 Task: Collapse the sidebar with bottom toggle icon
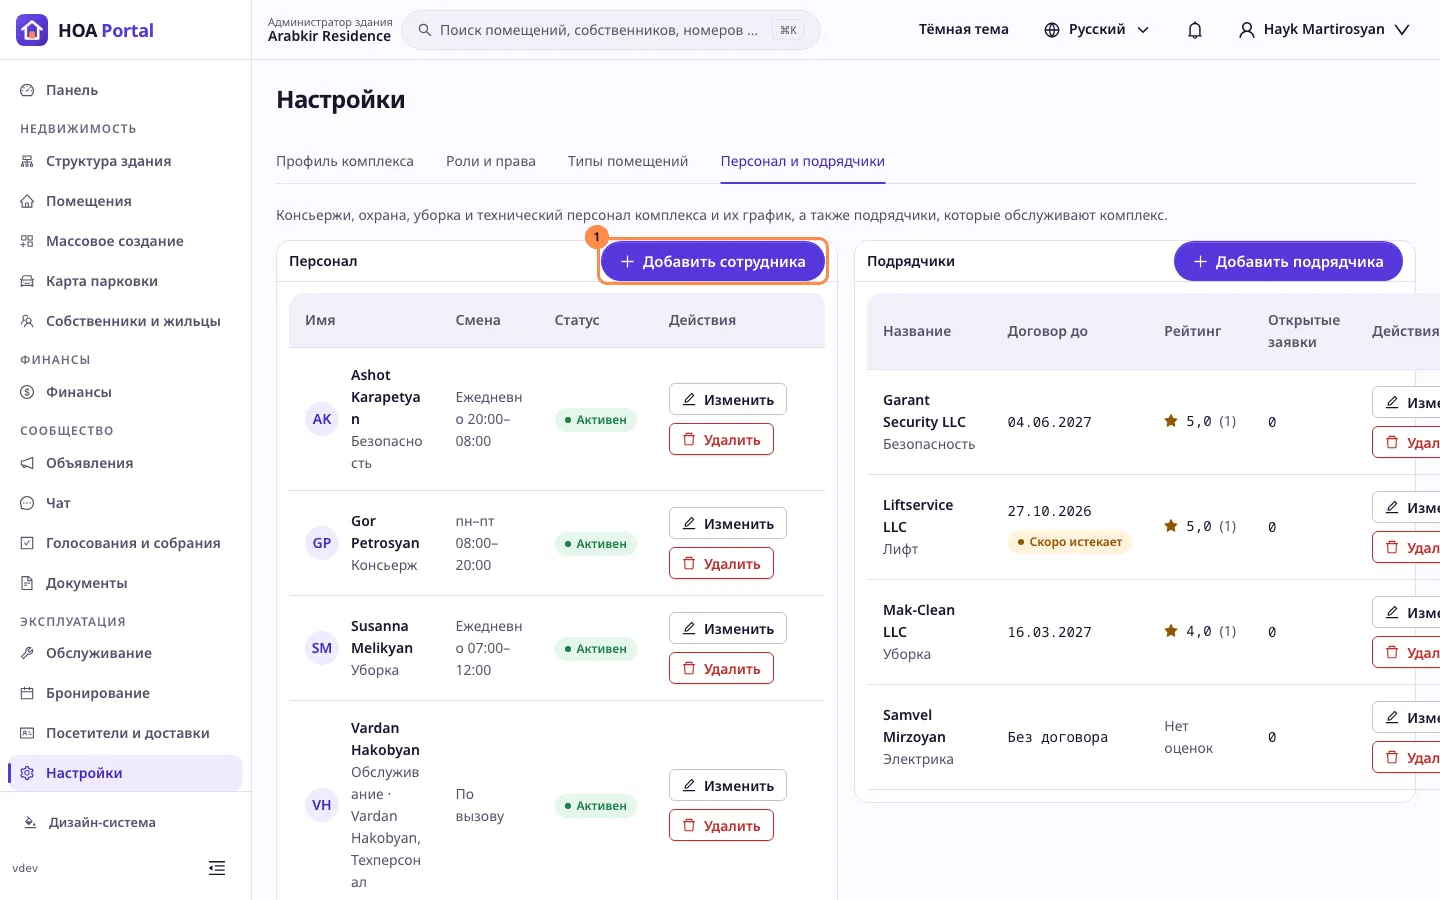217,868
